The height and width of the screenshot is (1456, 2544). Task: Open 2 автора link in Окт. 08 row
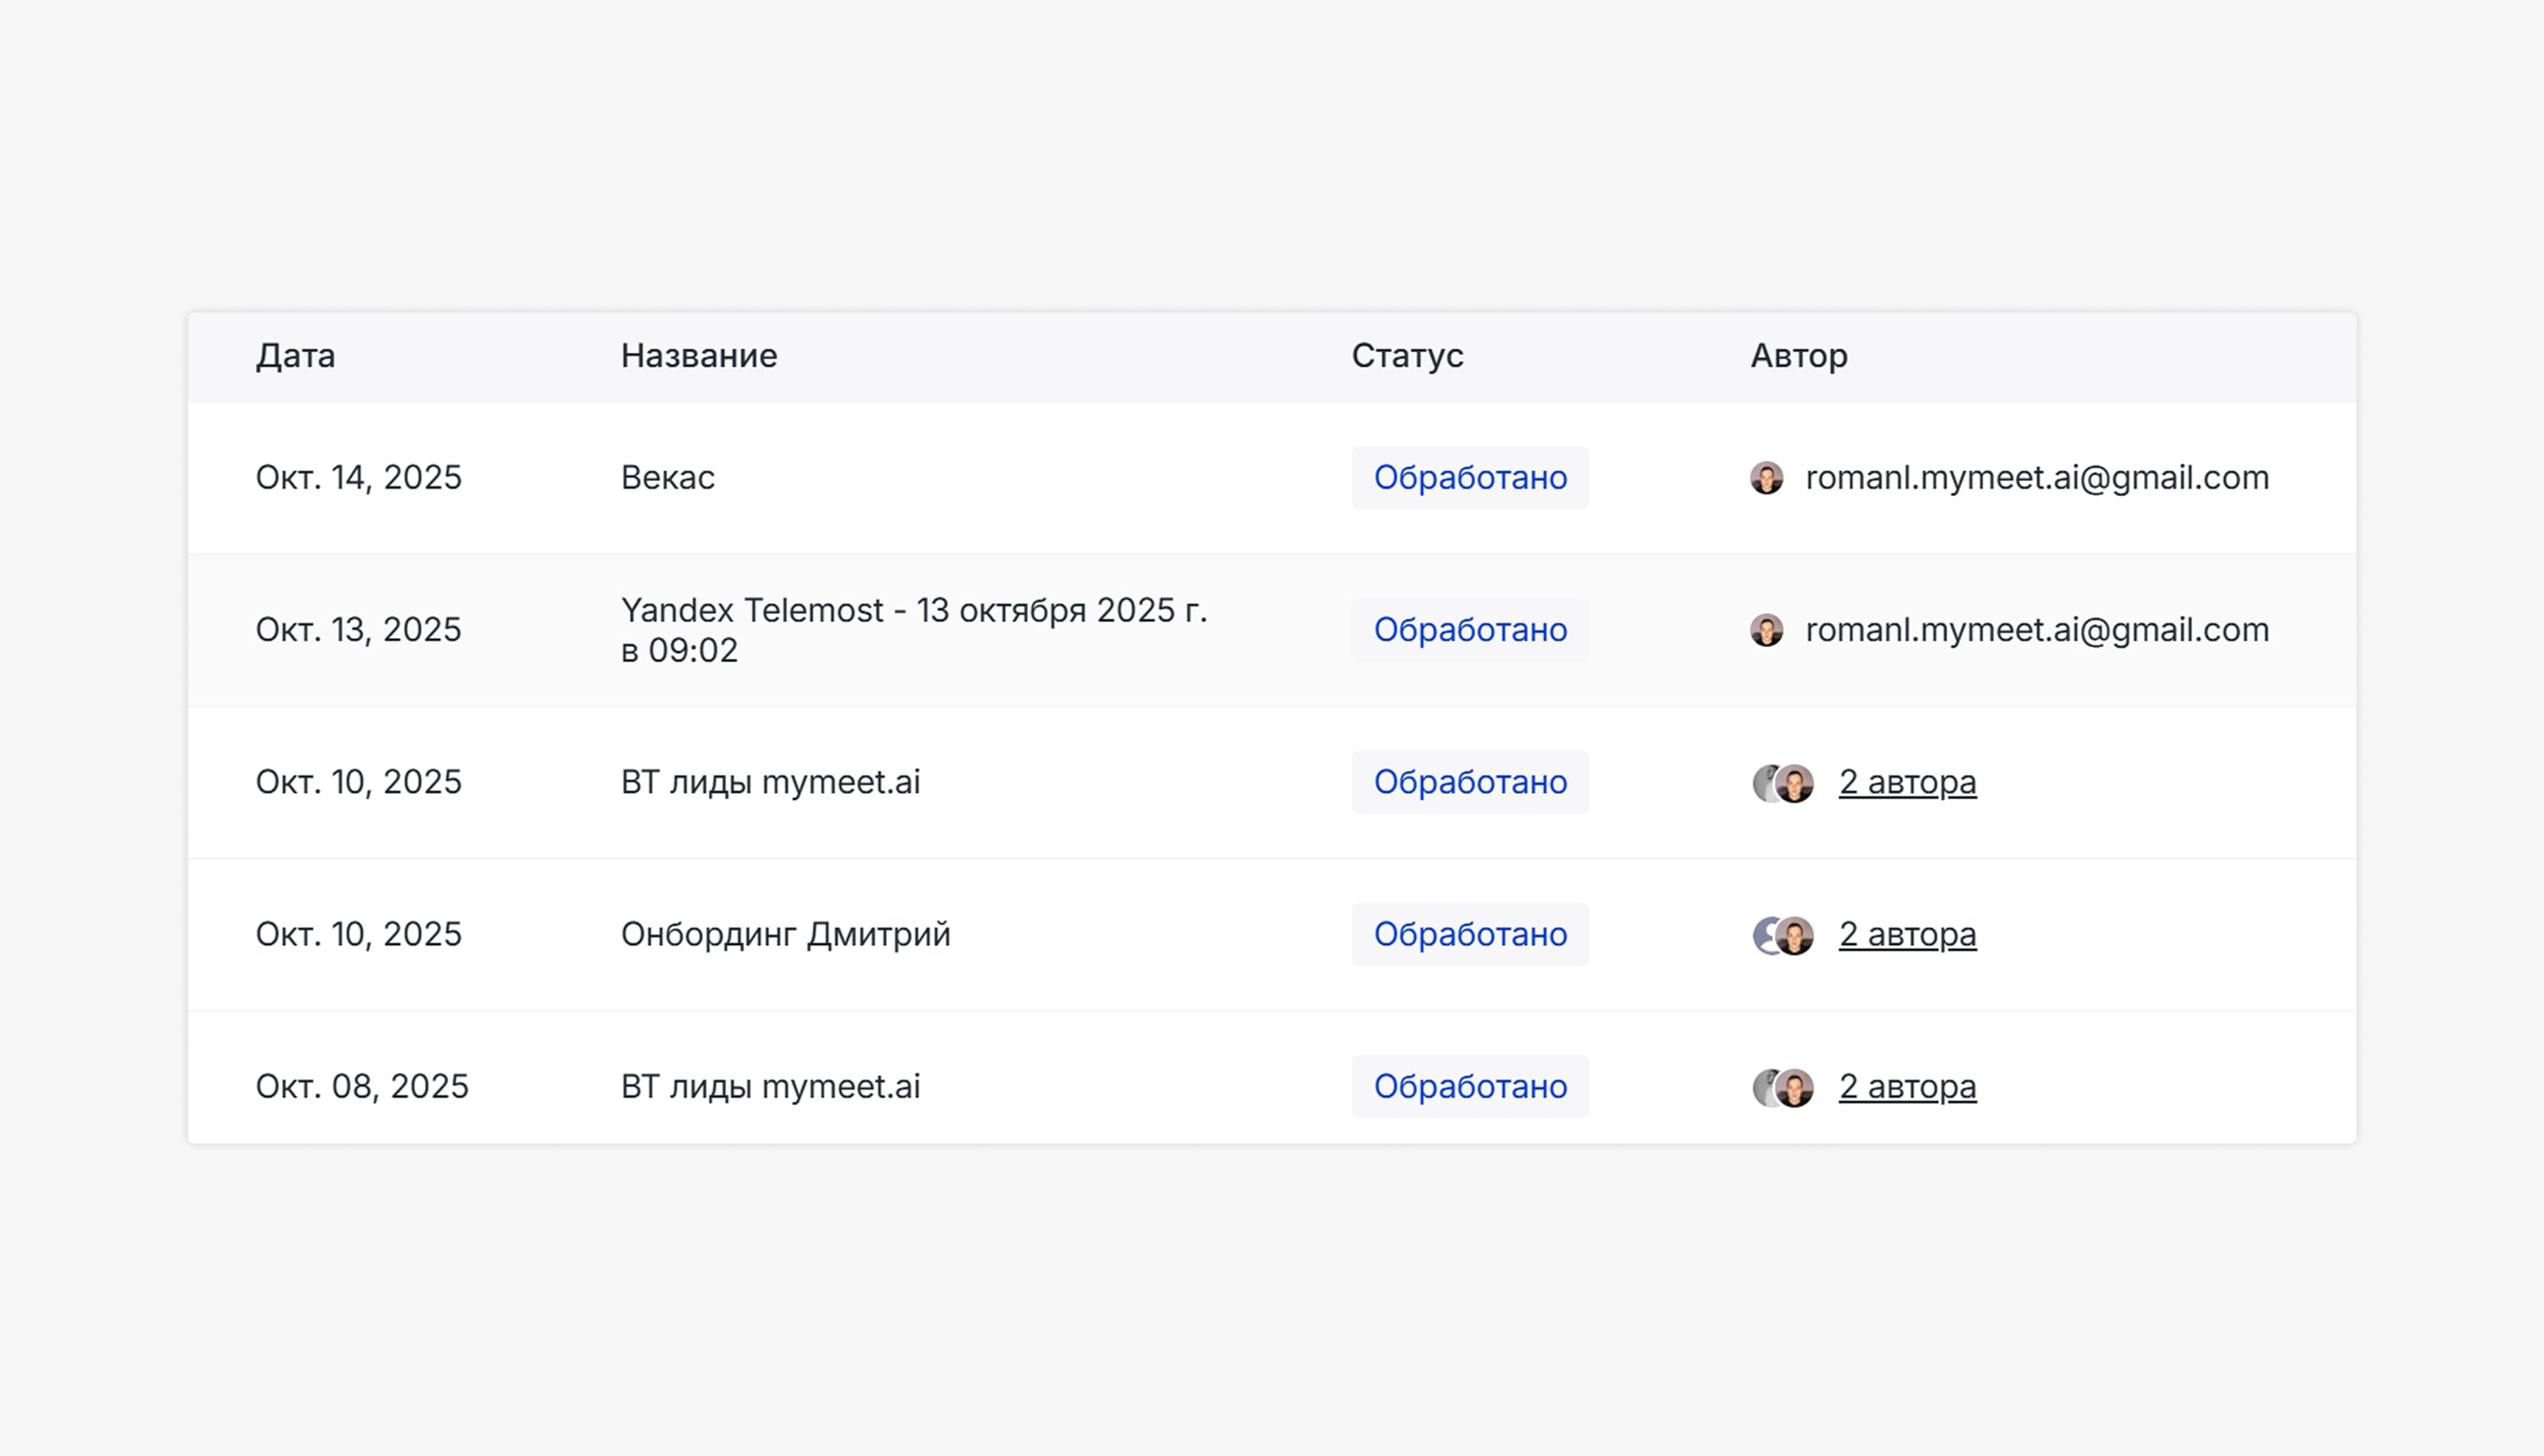pyautogui.click(x=1906, y=1086)
